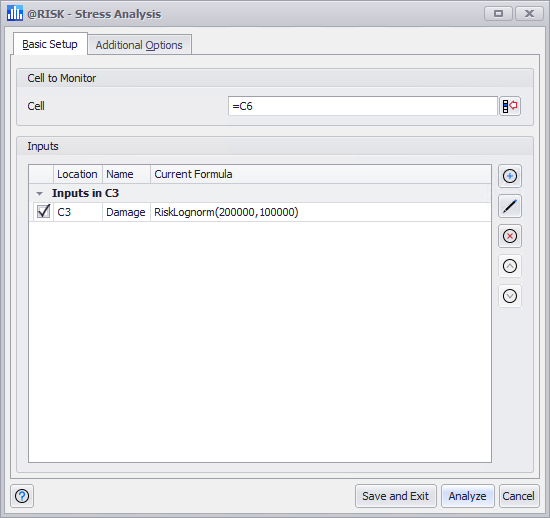
Task: Select the RiskLognorm formula row
Action: coord(260,212)
